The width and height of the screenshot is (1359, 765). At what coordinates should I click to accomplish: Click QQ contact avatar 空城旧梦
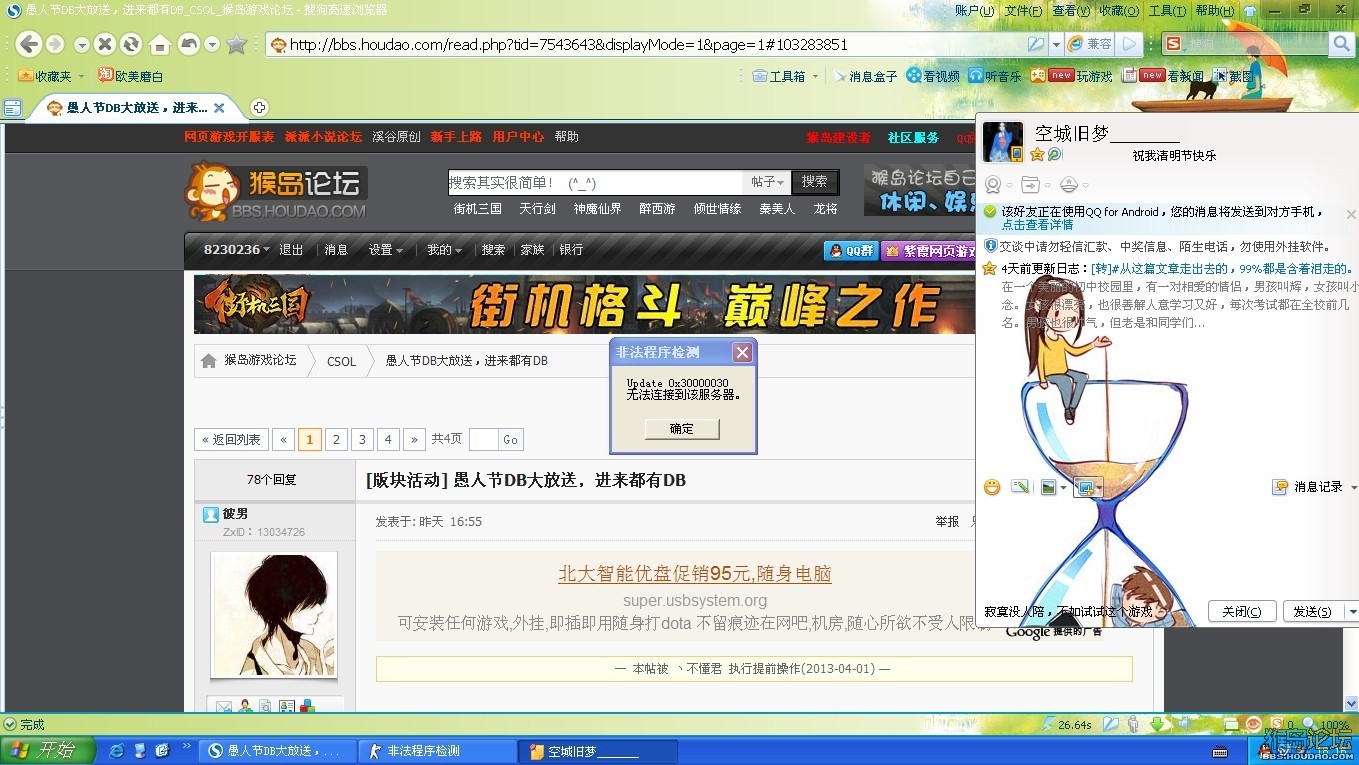[1003, 141]
